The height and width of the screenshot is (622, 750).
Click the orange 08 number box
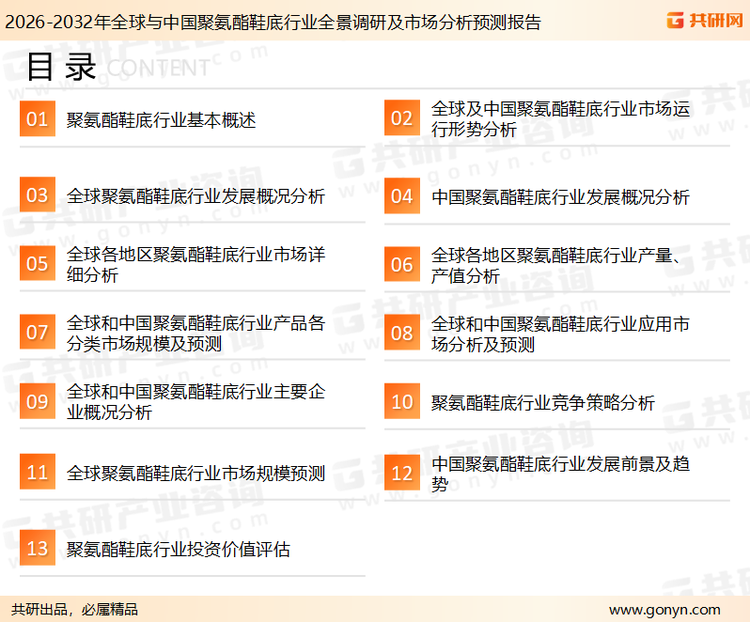(x=402, y=333)
